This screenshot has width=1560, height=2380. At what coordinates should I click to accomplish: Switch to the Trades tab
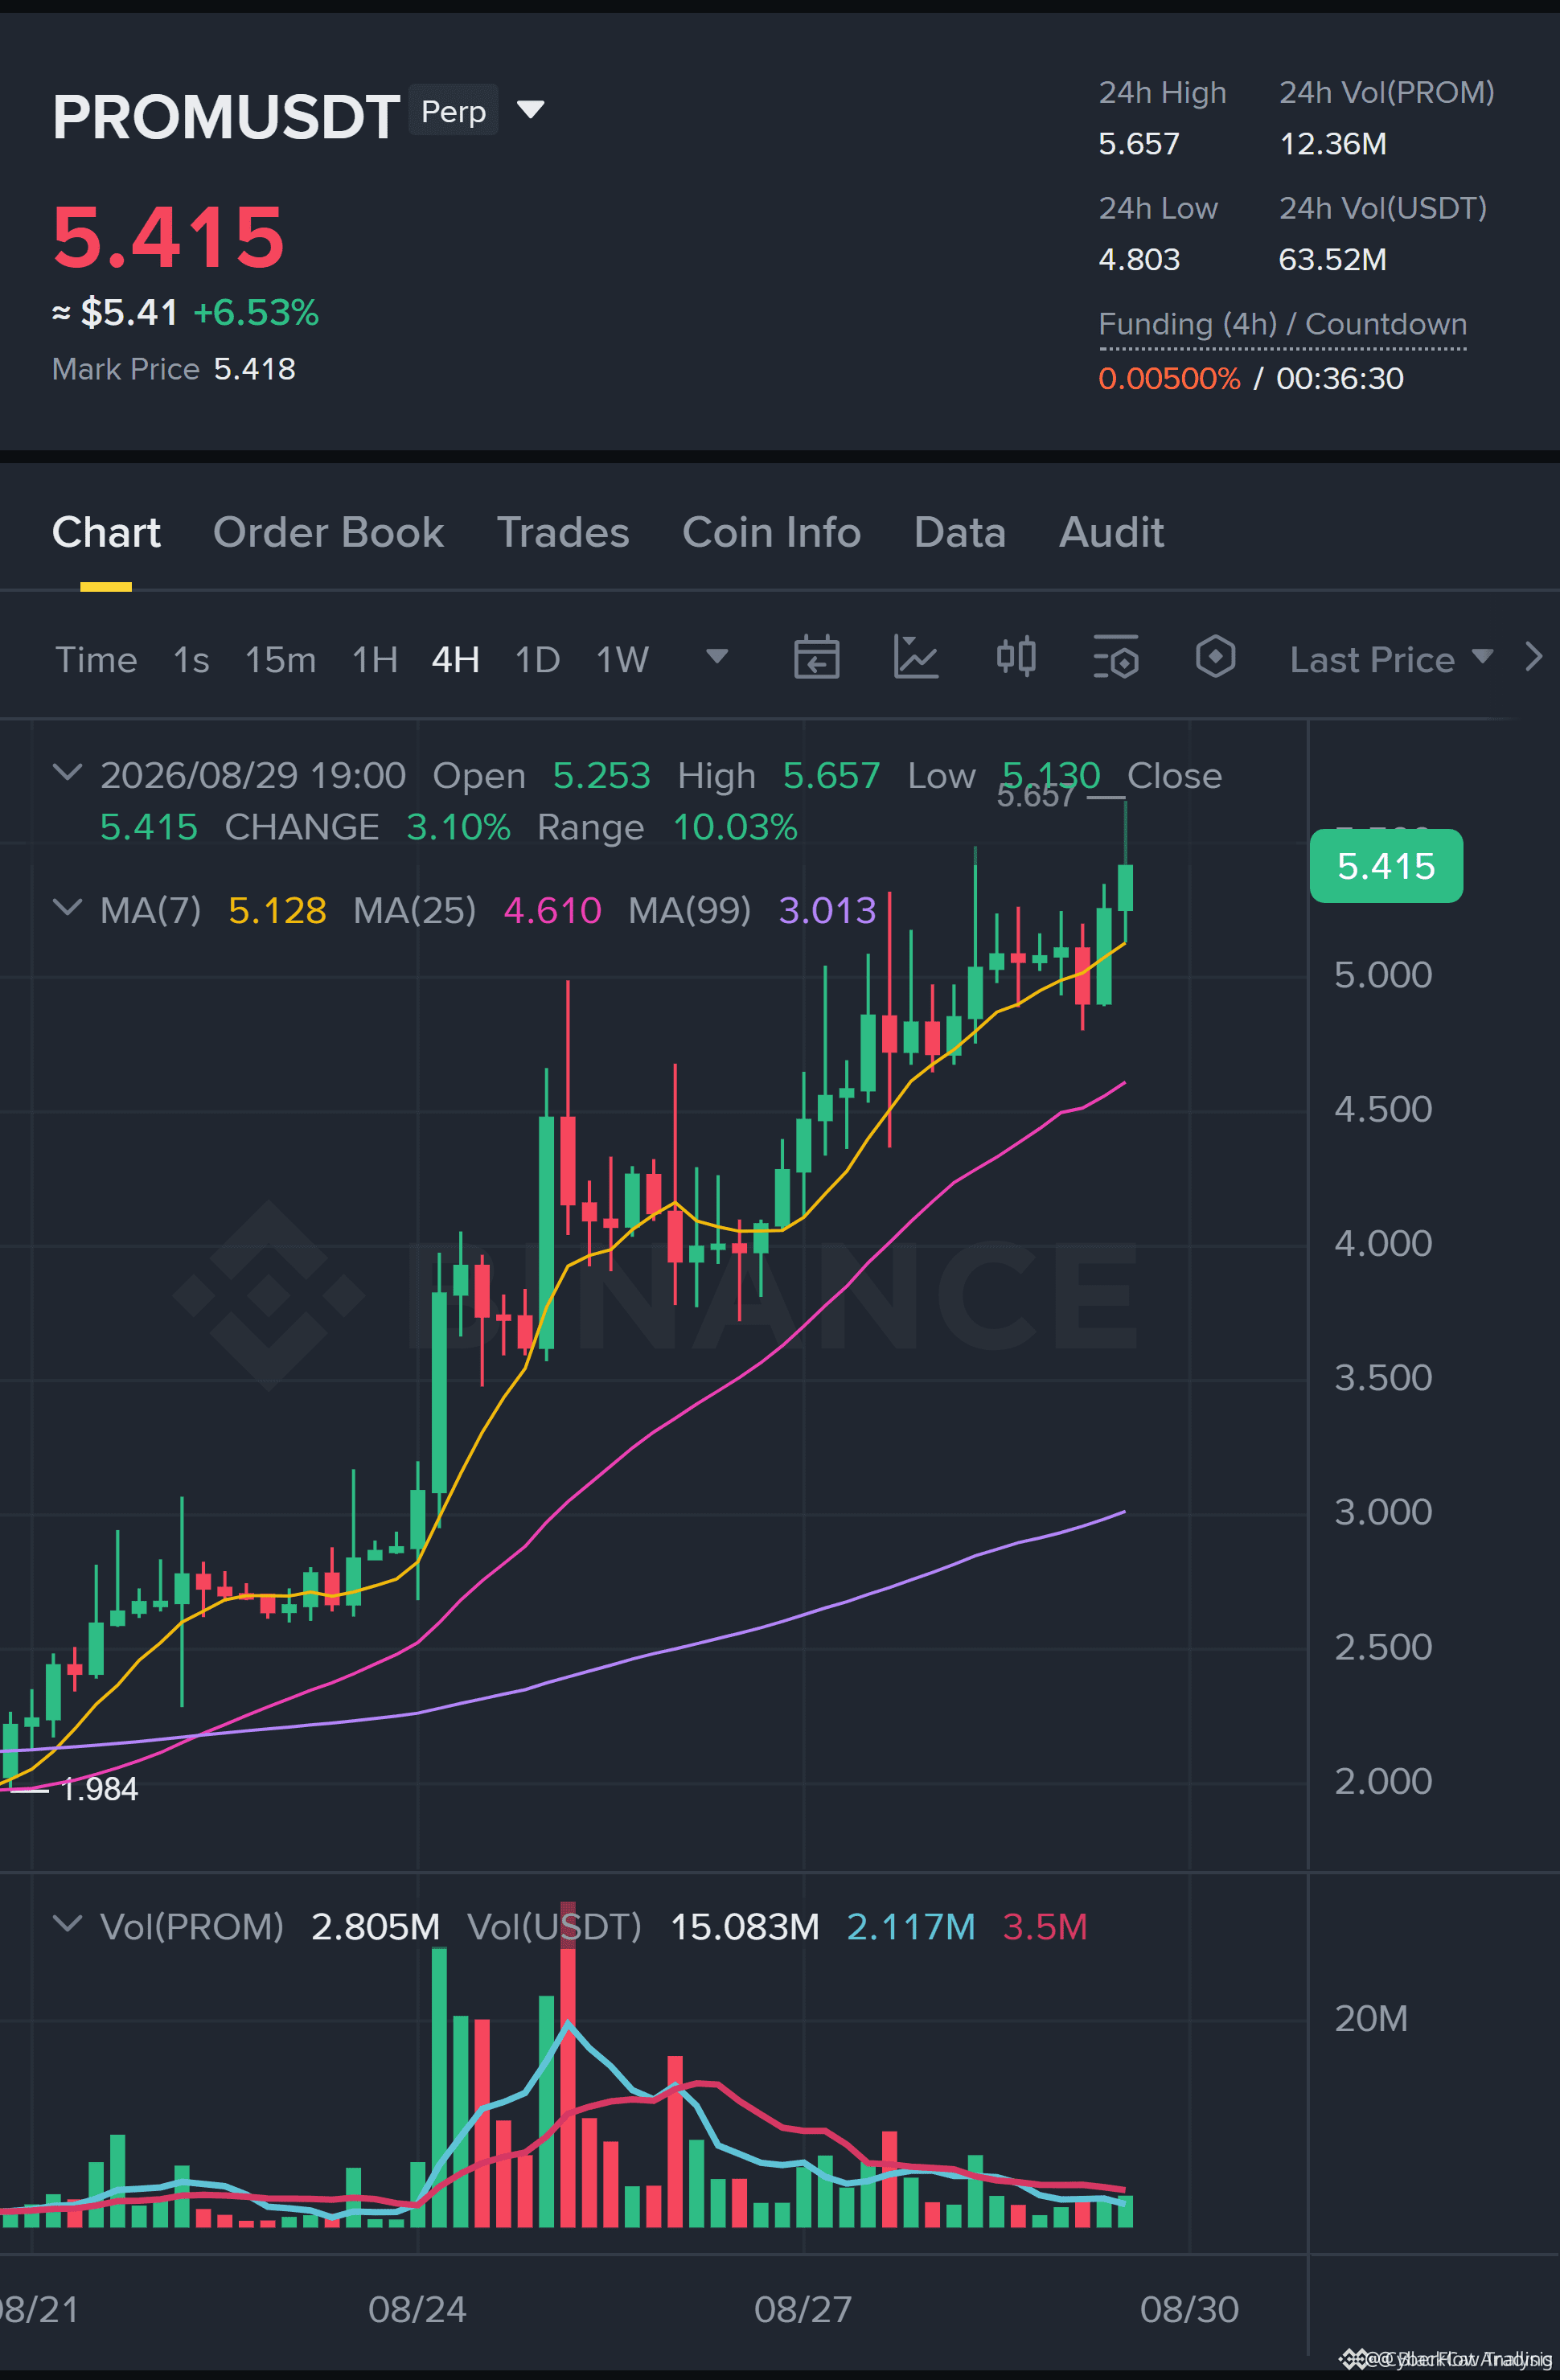point(563,532)
